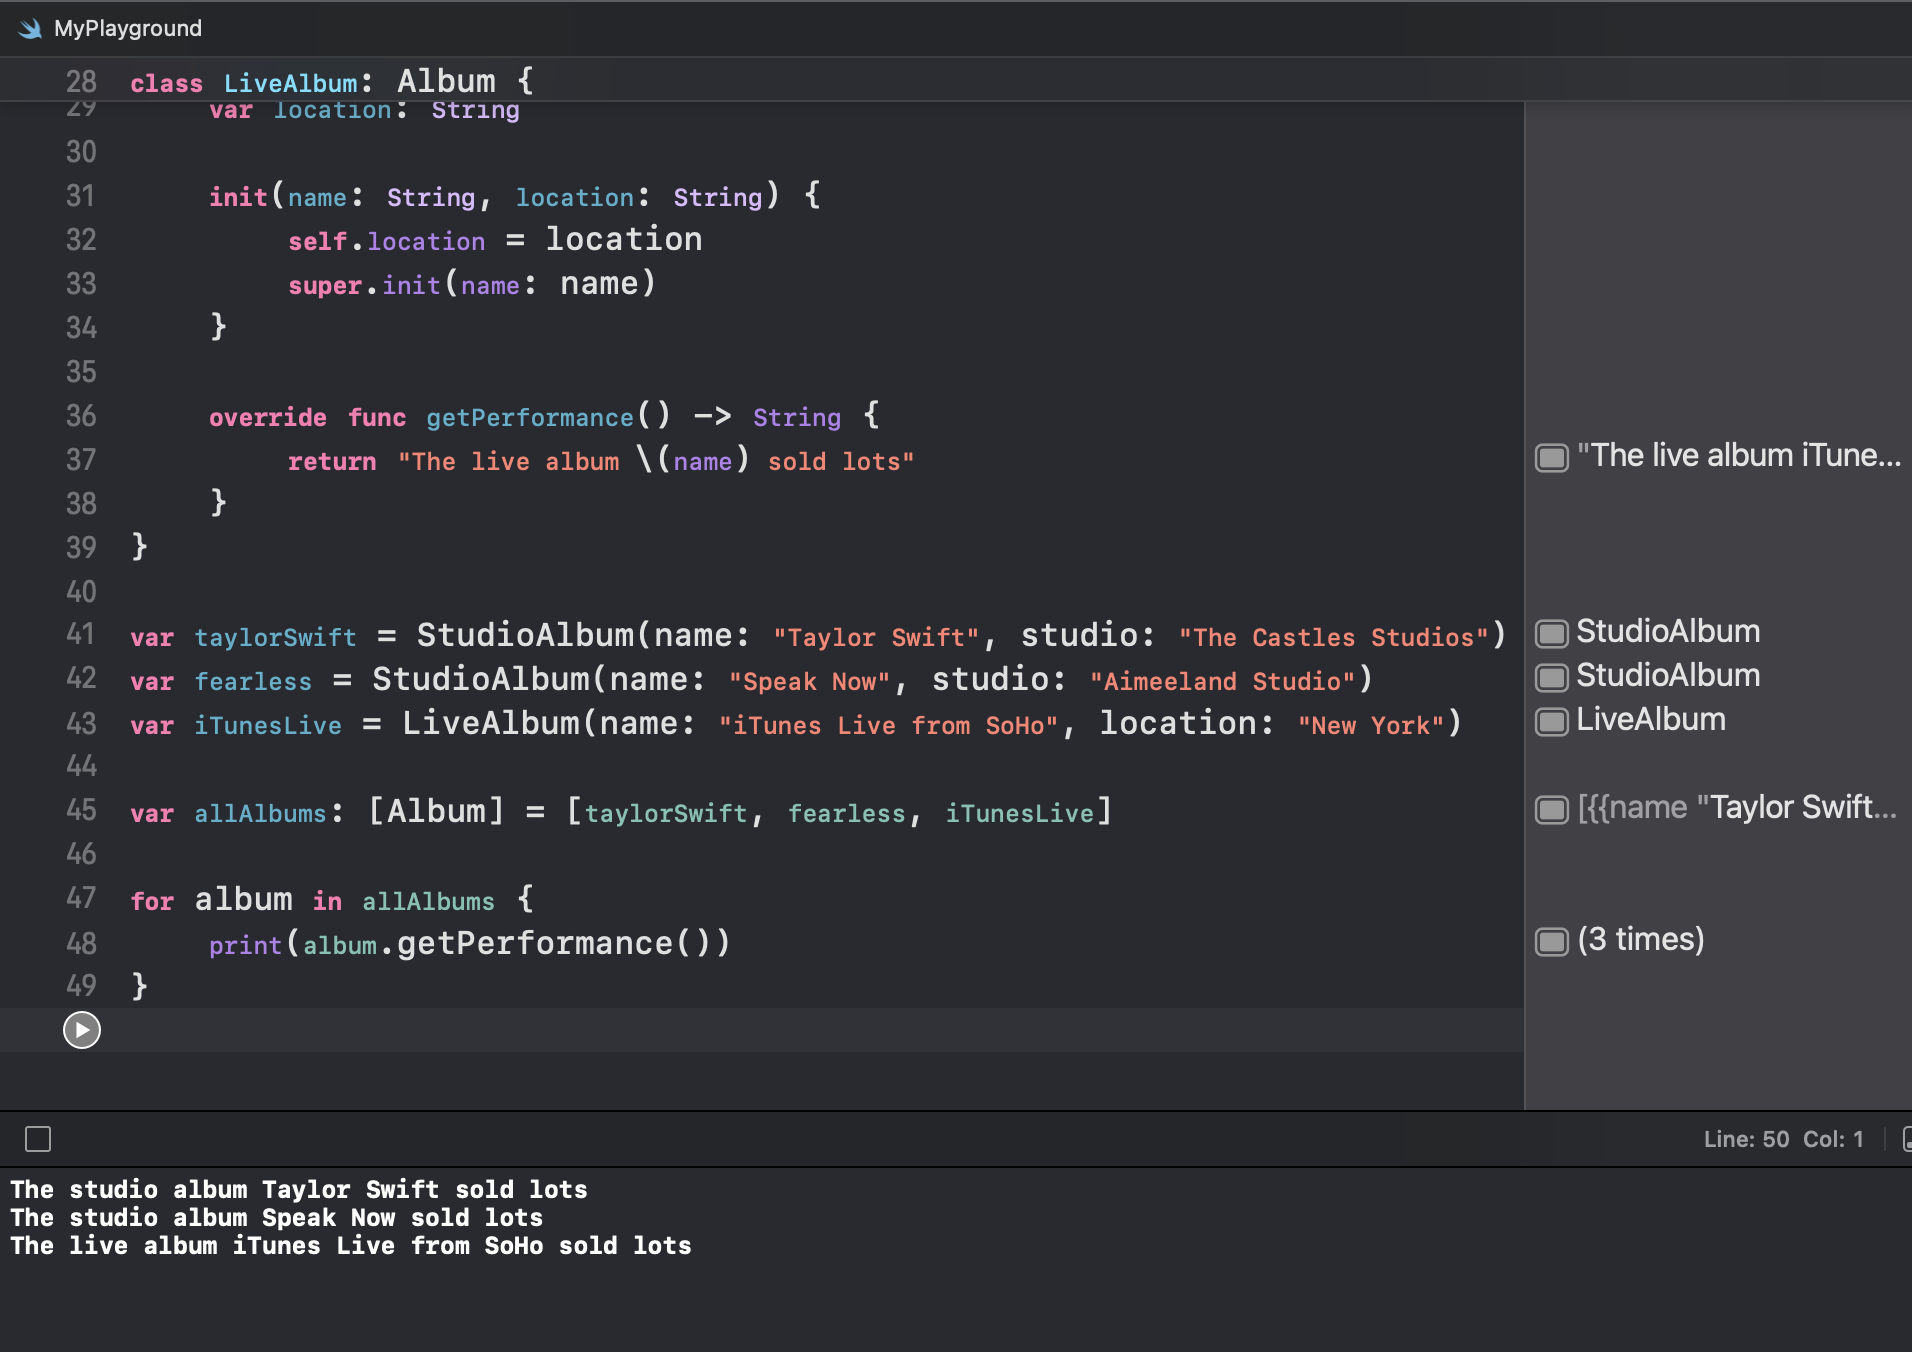Show quick look for line 42 StudioAlbum result

coord(1552,677)
